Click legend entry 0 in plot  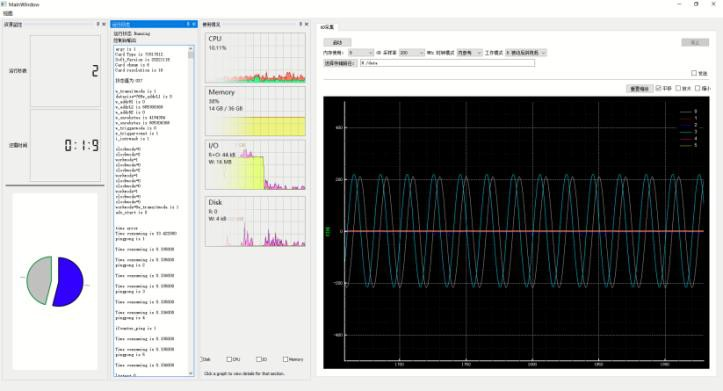(689, 112)
